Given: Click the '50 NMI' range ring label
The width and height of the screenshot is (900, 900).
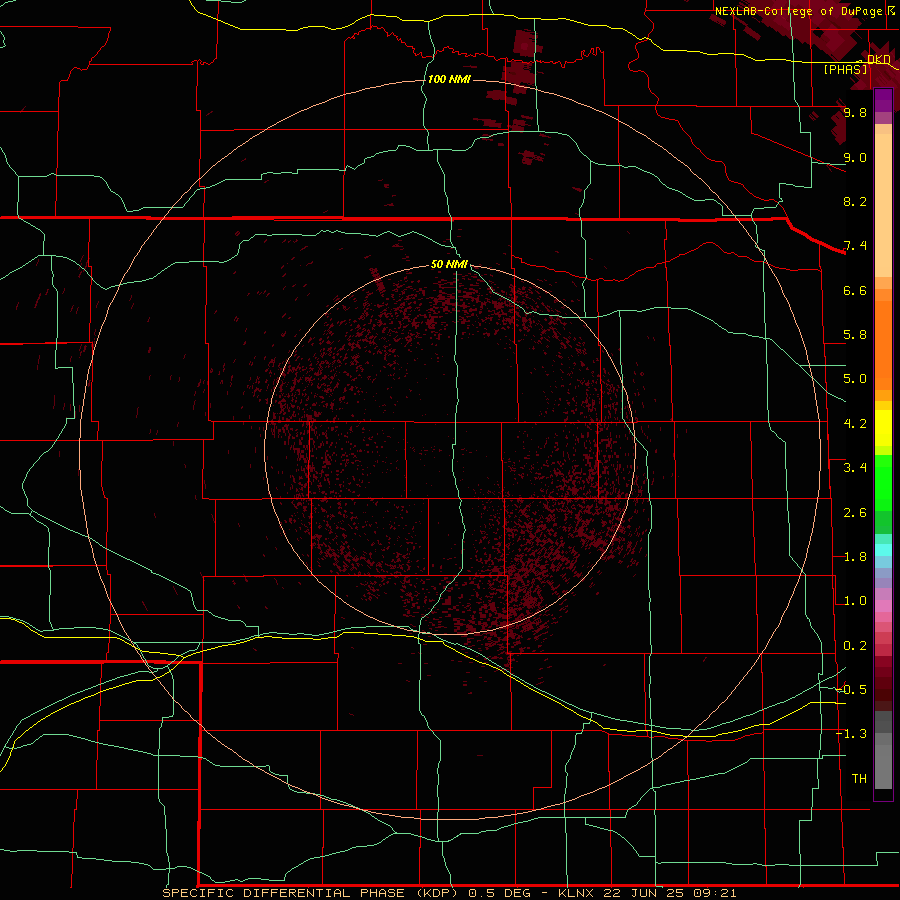Looking at the screenshot, I should 449,264.
